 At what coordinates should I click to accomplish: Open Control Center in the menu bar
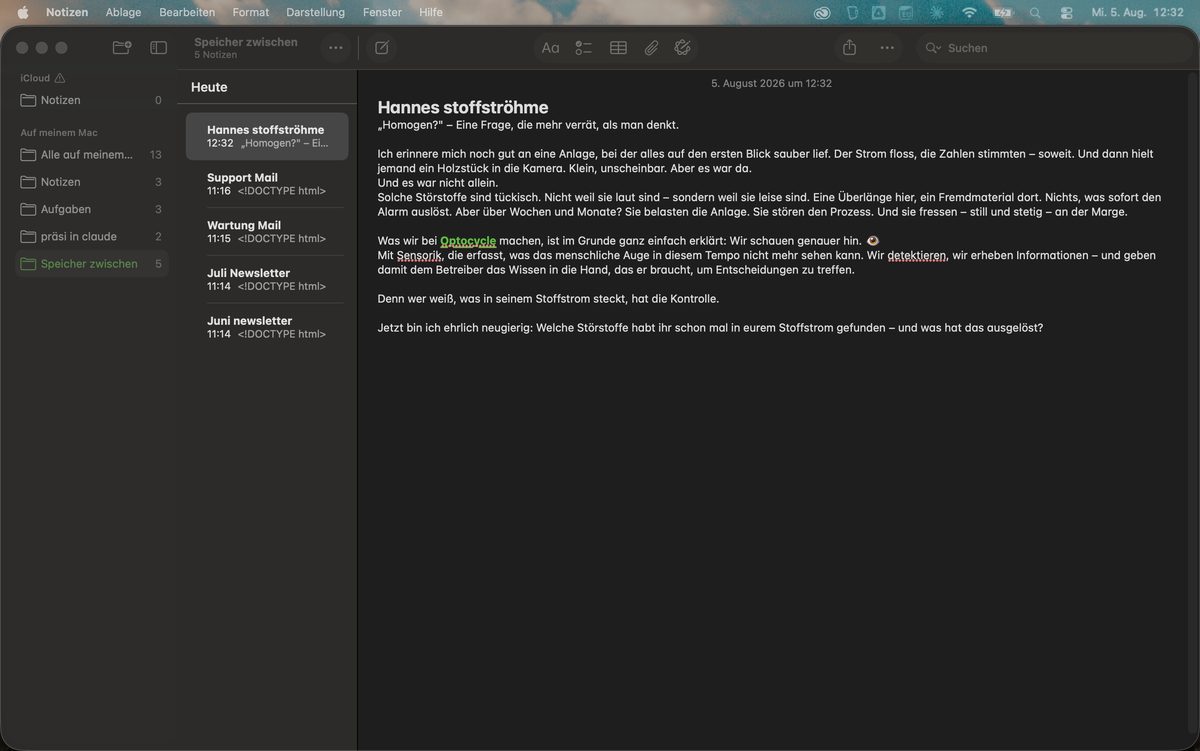coord(1066,12)
